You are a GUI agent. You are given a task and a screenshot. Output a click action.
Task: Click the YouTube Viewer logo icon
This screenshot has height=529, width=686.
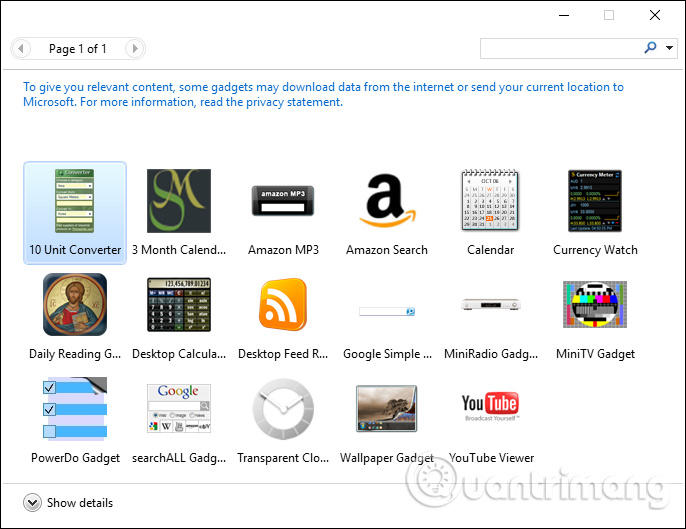point(490,406)
